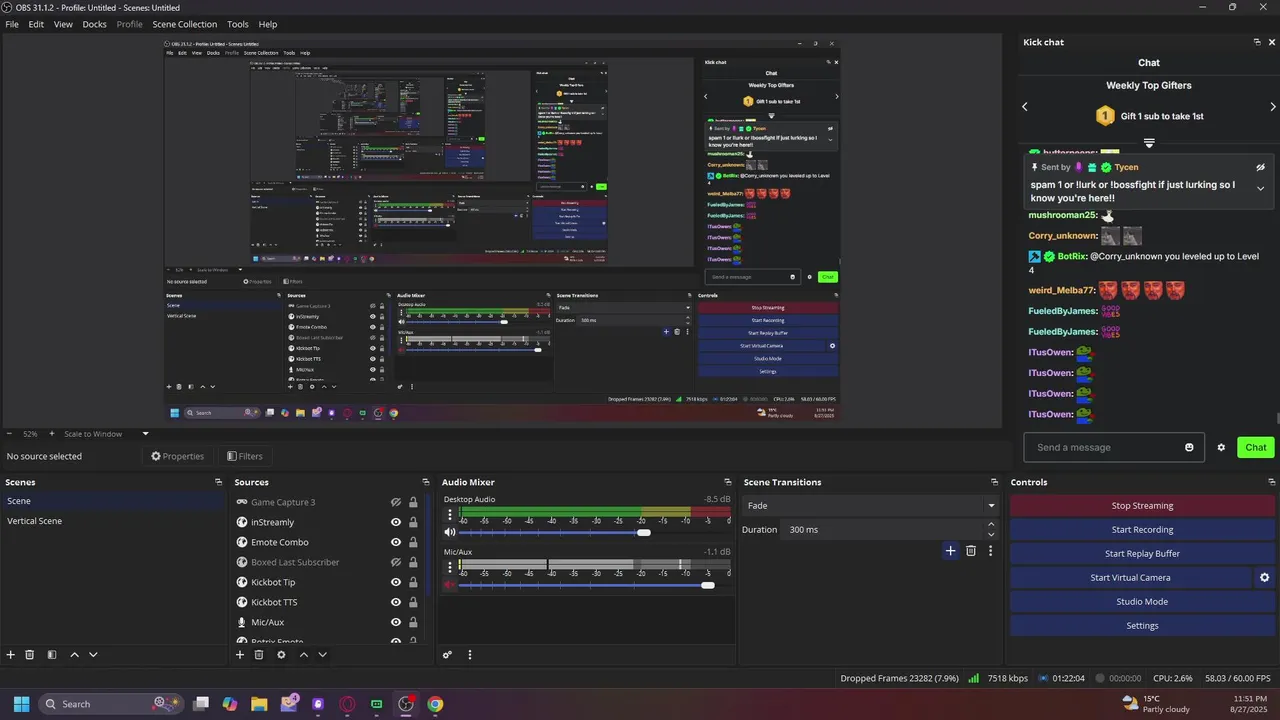Open Desktop Audio three-dot options
1280x720 pixels.
point(450,516)
